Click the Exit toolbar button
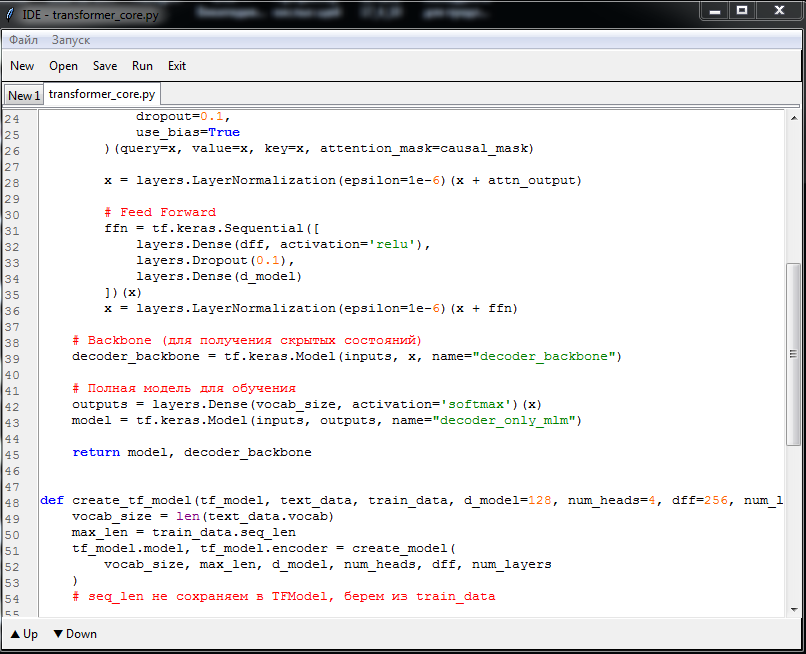 pyautogui.click(x=177, y=66)
